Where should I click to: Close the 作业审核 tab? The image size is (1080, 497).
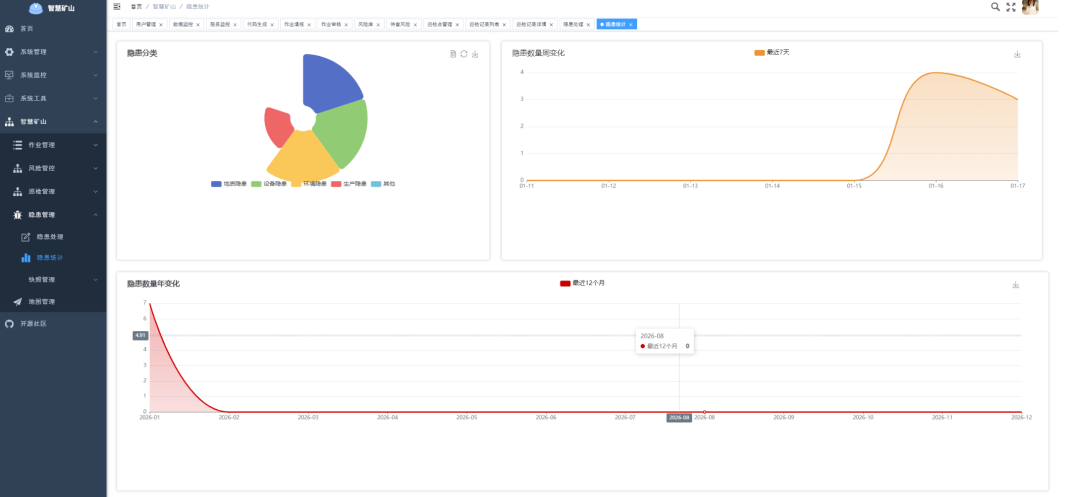[346, 24]
